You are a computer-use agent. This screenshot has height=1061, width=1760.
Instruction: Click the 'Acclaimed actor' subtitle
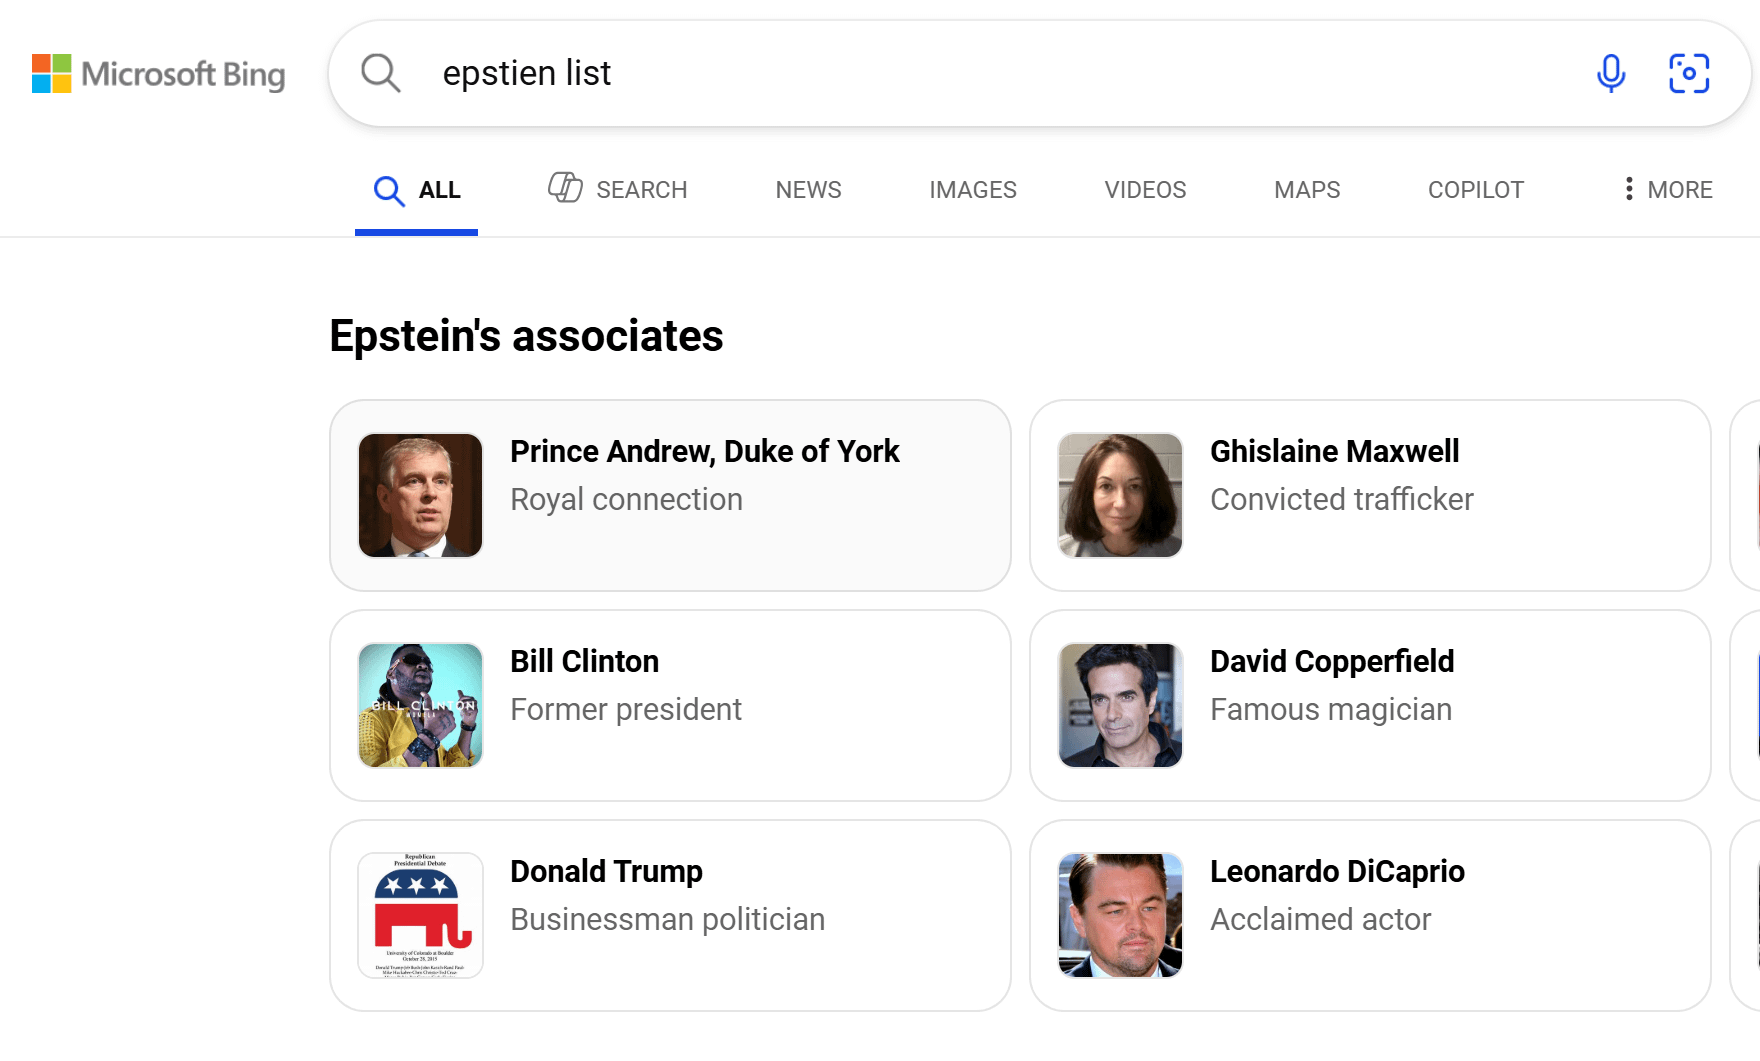(1320, 919)
